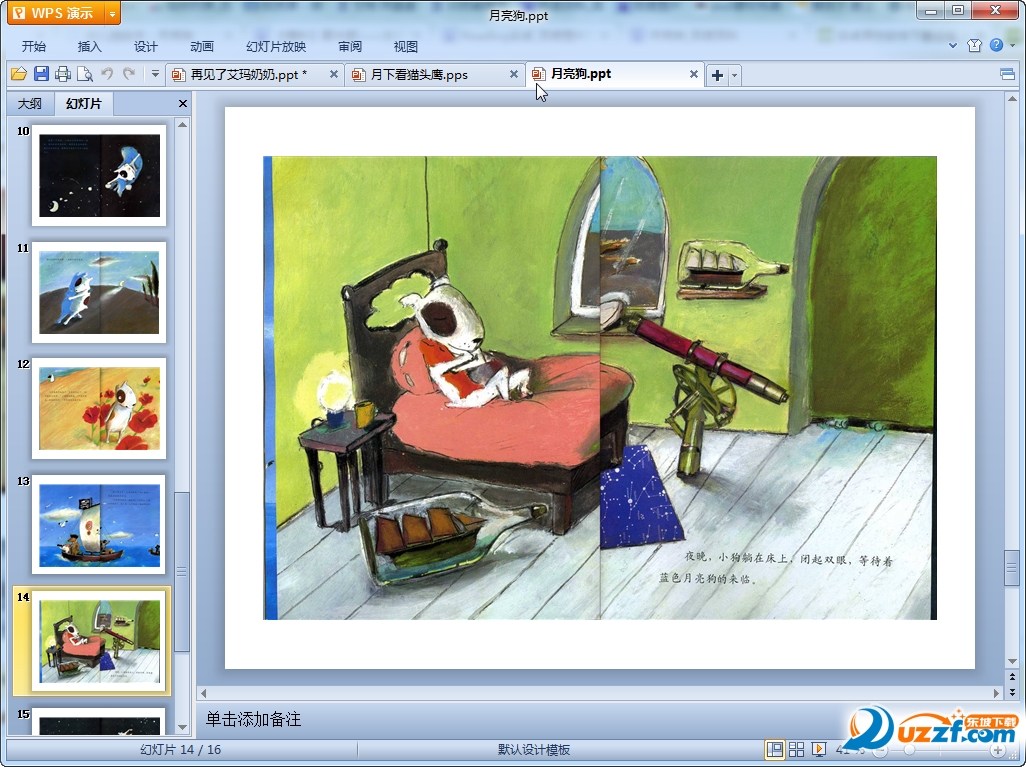The image size is (1026, 767).
Task: Click 单击添加备注 notes field
Action: tap(253, 719)
